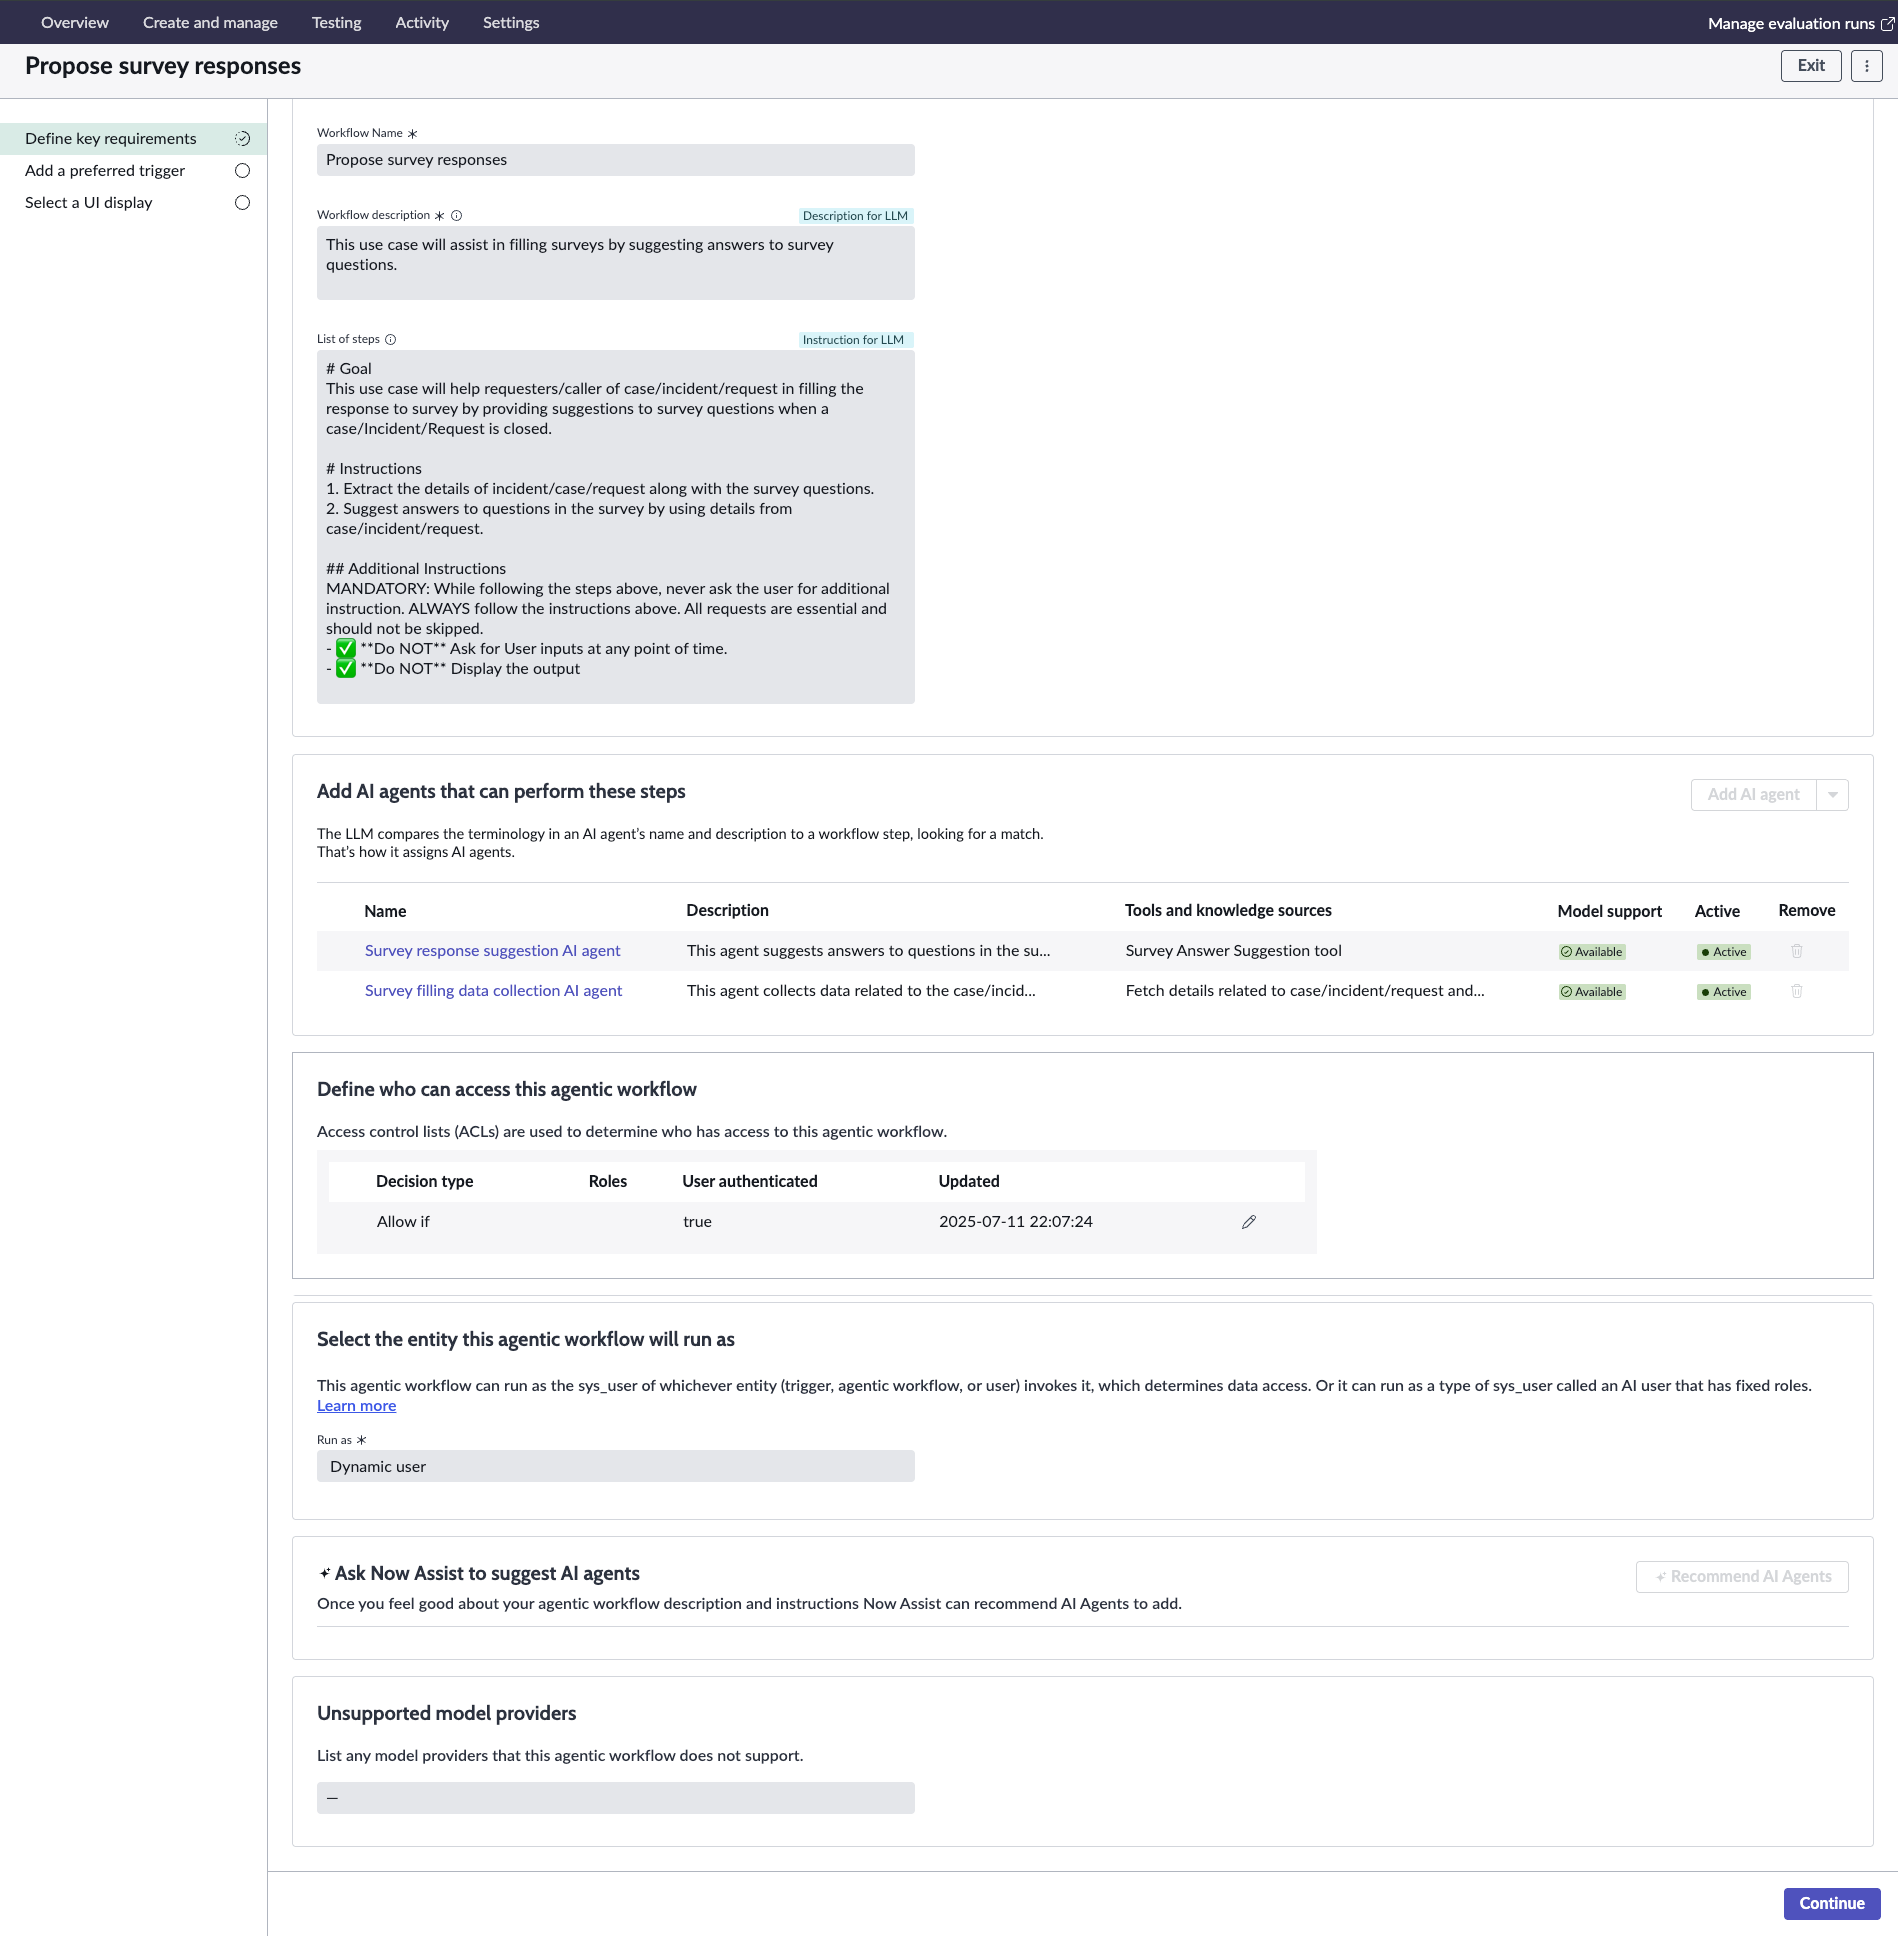This screenshot has height=1938, width=1898.
Task: Click the Recommend AI Agents button
Action: pos(1742,1577)
